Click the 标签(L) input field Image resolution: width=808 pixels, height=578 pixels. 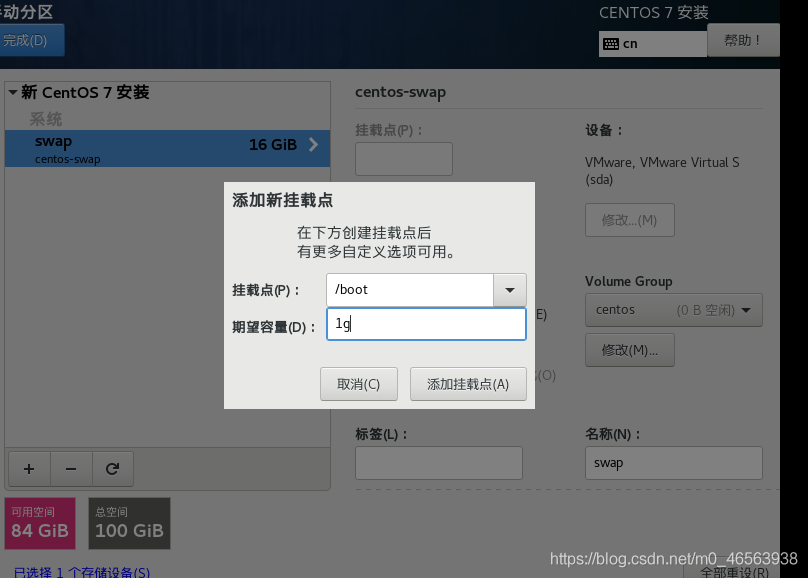click(438, 463)
